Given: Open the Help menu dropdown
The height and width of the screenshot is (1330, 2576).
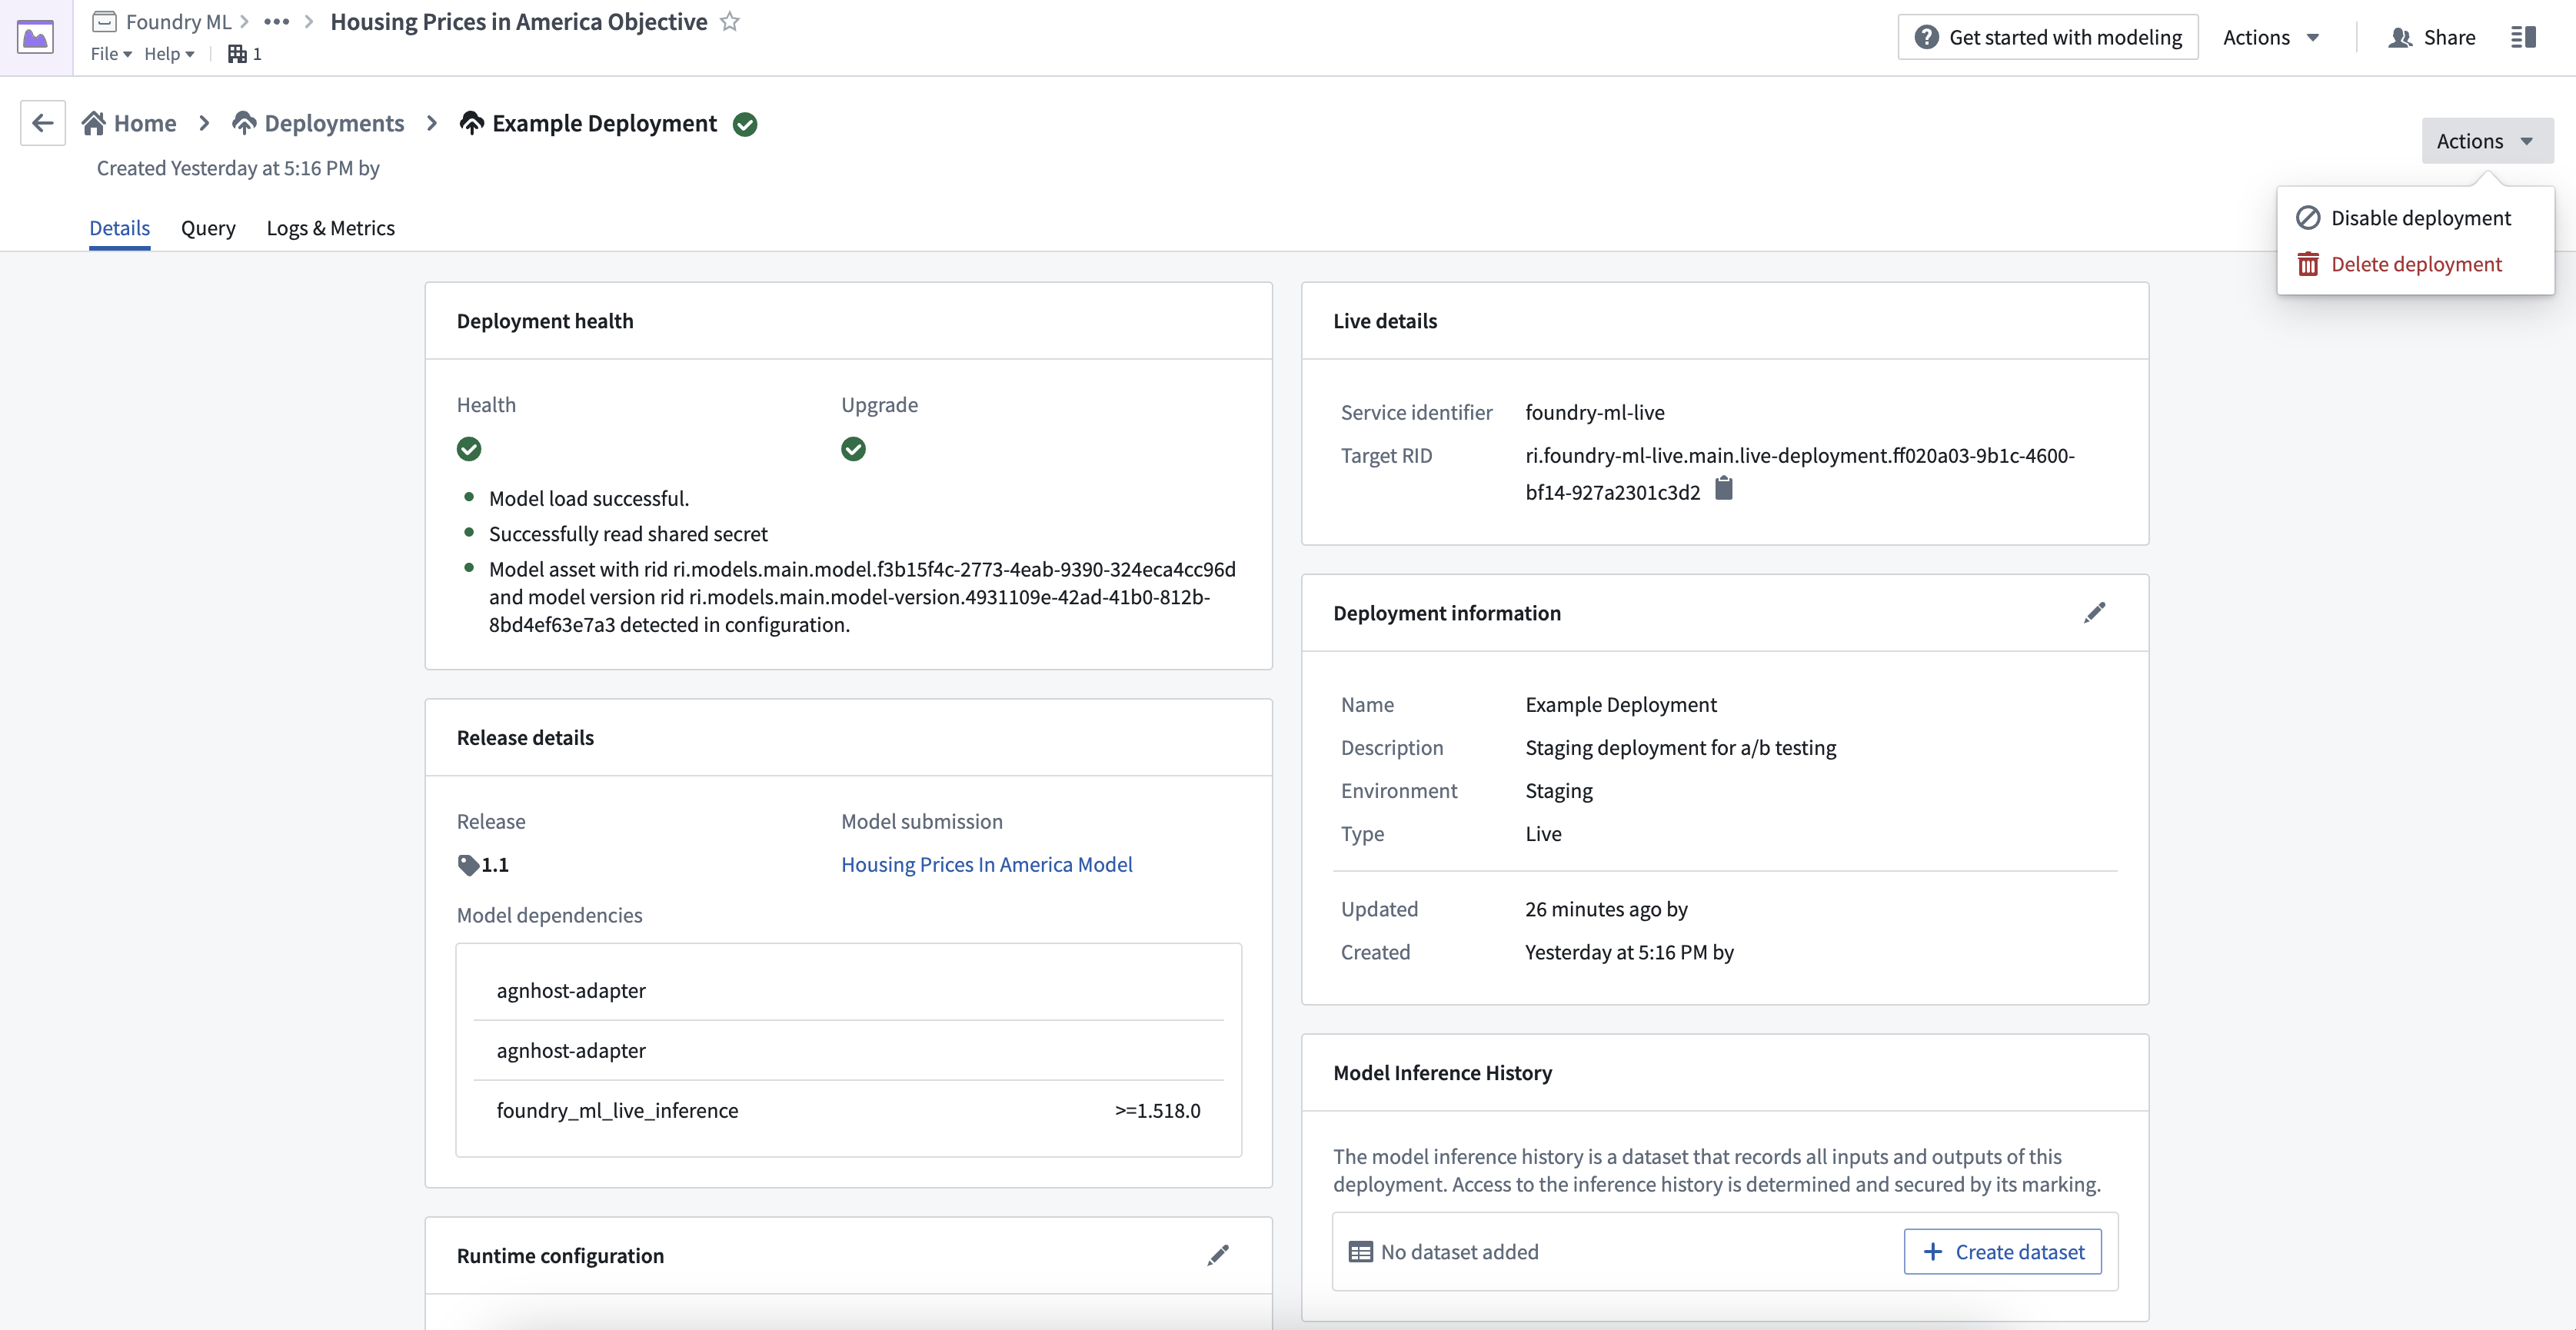Looking at the screenshot, I should (169, 54).
